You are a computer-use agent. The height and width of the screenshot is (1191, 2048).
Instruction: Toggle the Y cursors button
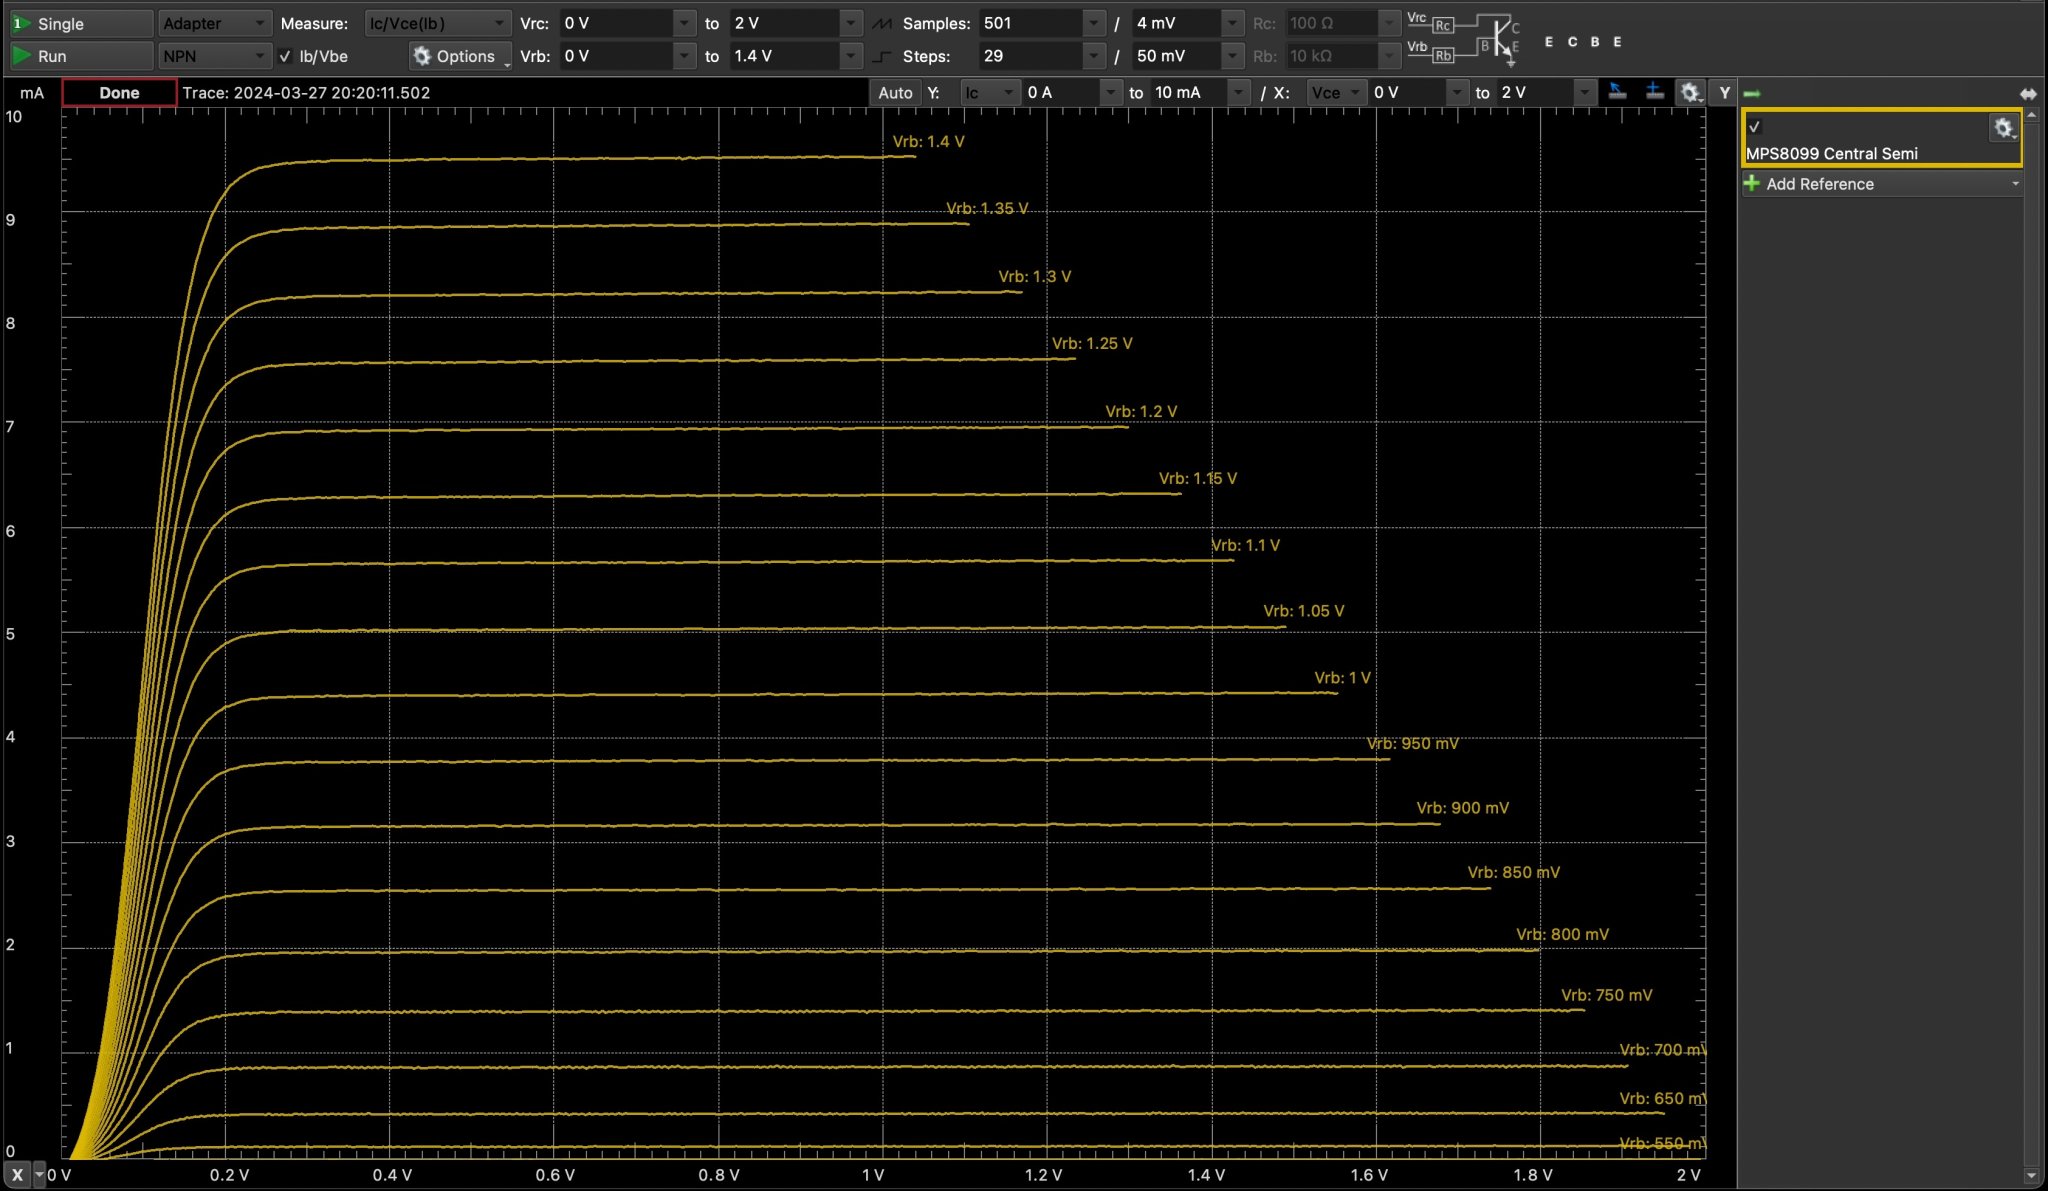(1724, 93)
